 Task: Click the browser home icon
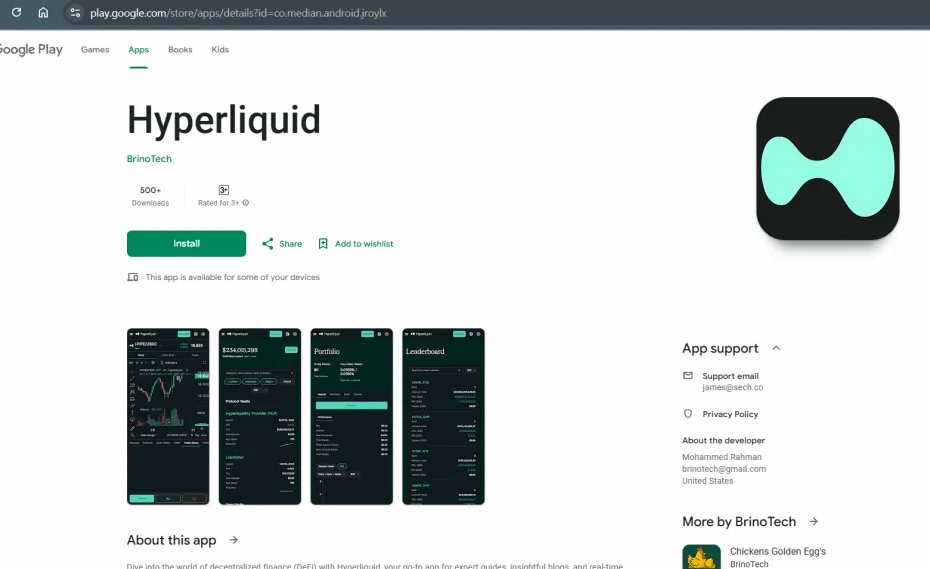click(43, 13)
